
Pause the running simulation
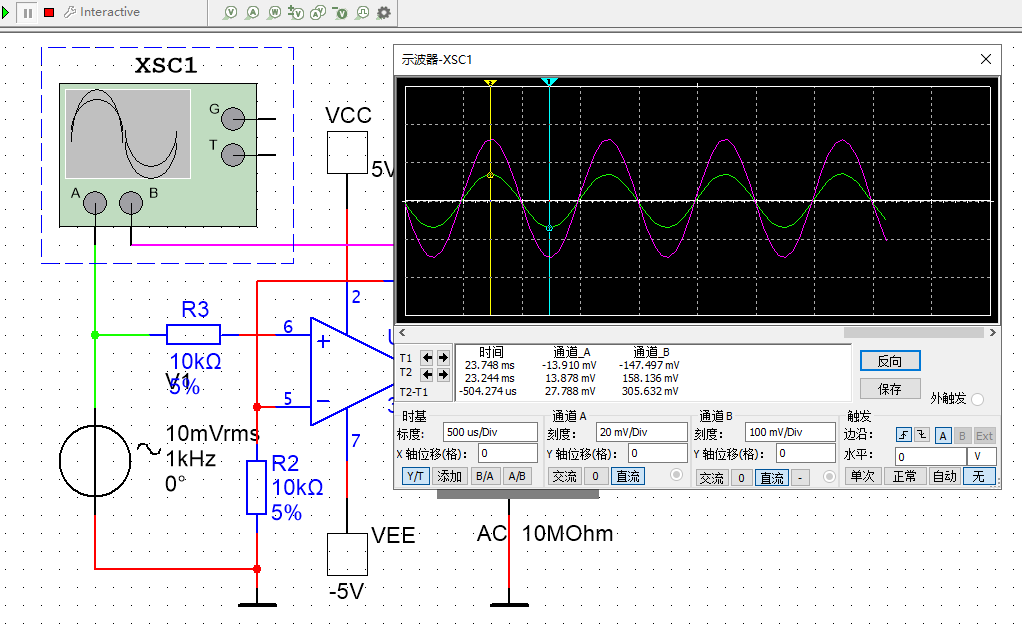27,12
